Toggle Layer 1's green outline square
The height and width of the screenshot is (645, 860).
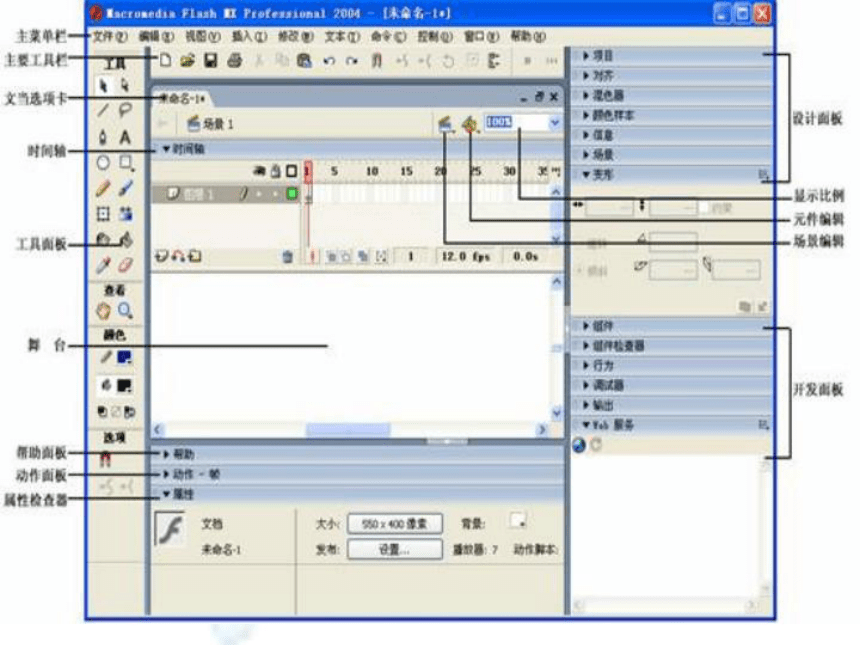(x=292, y=193)
